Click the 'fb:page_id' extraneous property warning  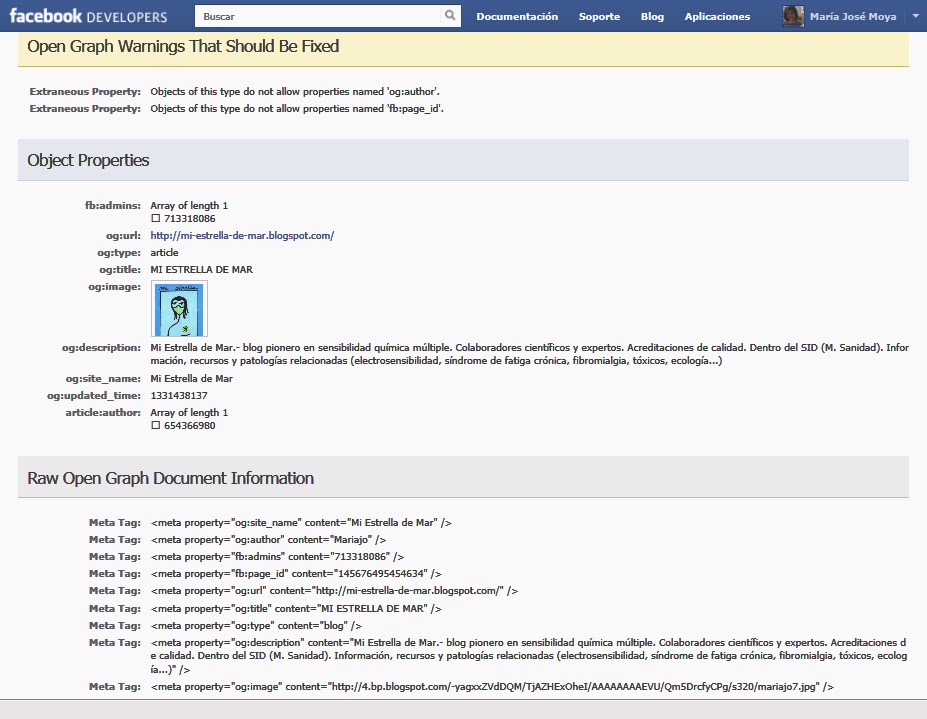(297, 109)
